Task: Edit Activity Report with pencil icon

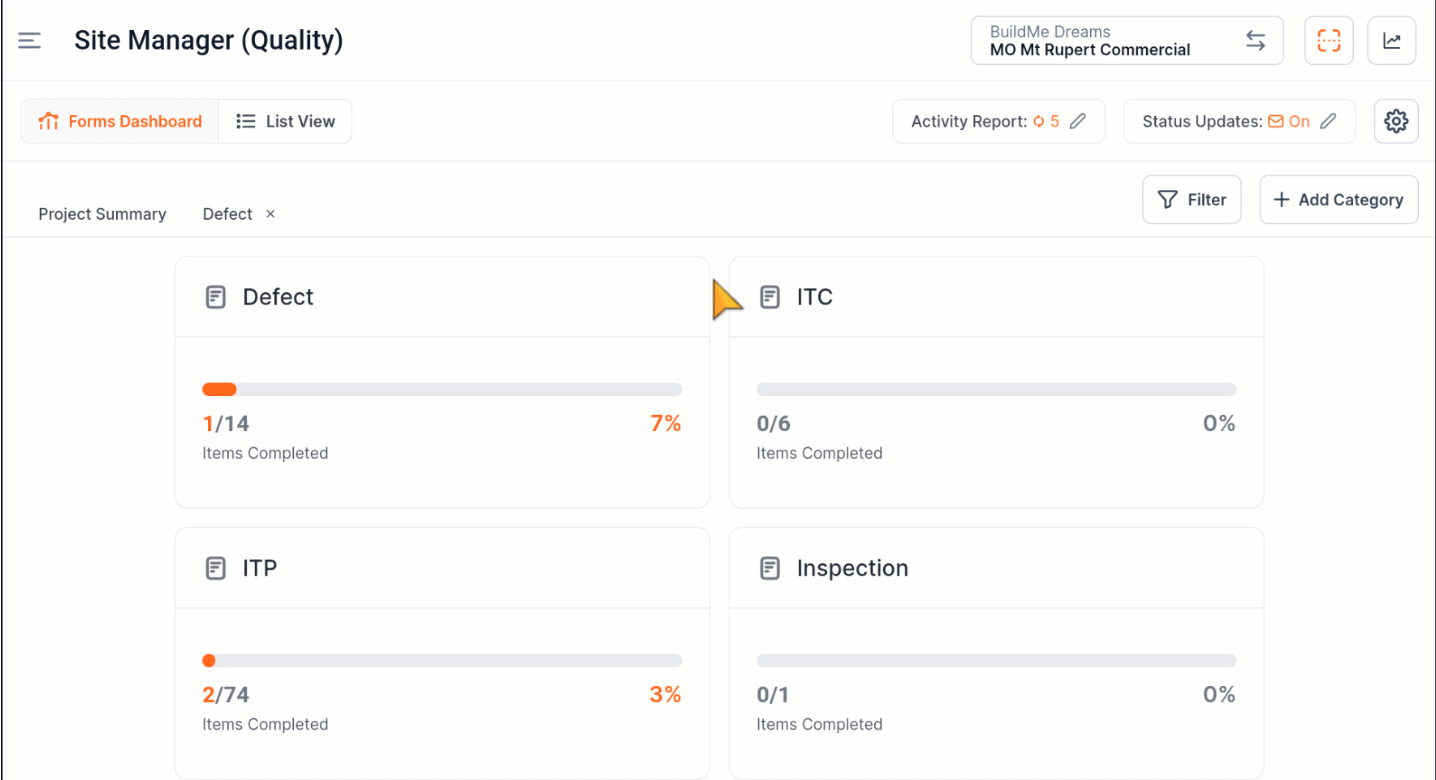Action: pos(1078,121)
